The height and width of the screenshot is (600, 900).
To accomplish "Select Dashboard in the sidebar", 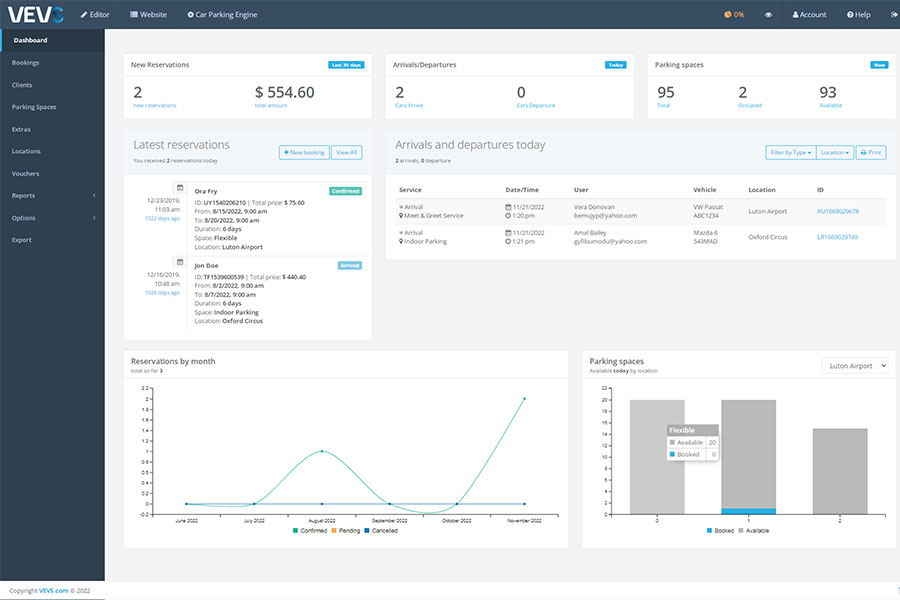I will (x=52, y=40).
